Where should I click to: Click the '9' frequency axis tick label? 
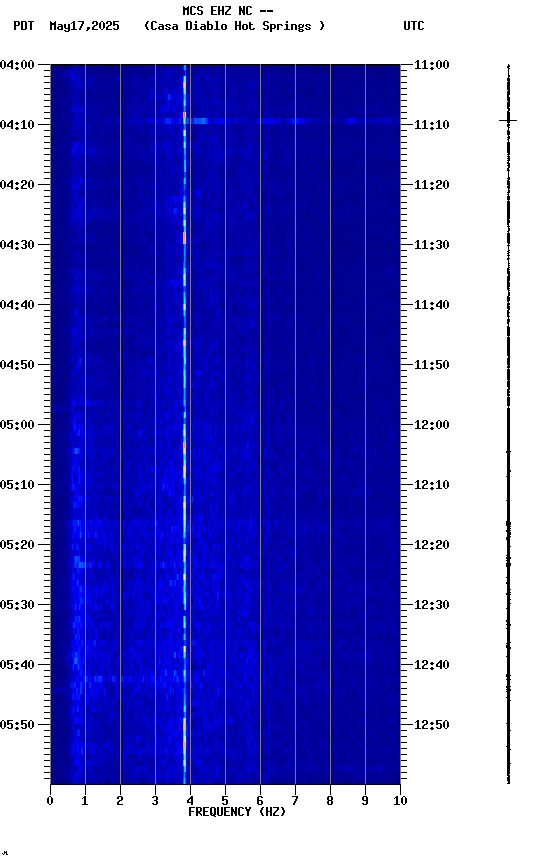pos(365,801)
